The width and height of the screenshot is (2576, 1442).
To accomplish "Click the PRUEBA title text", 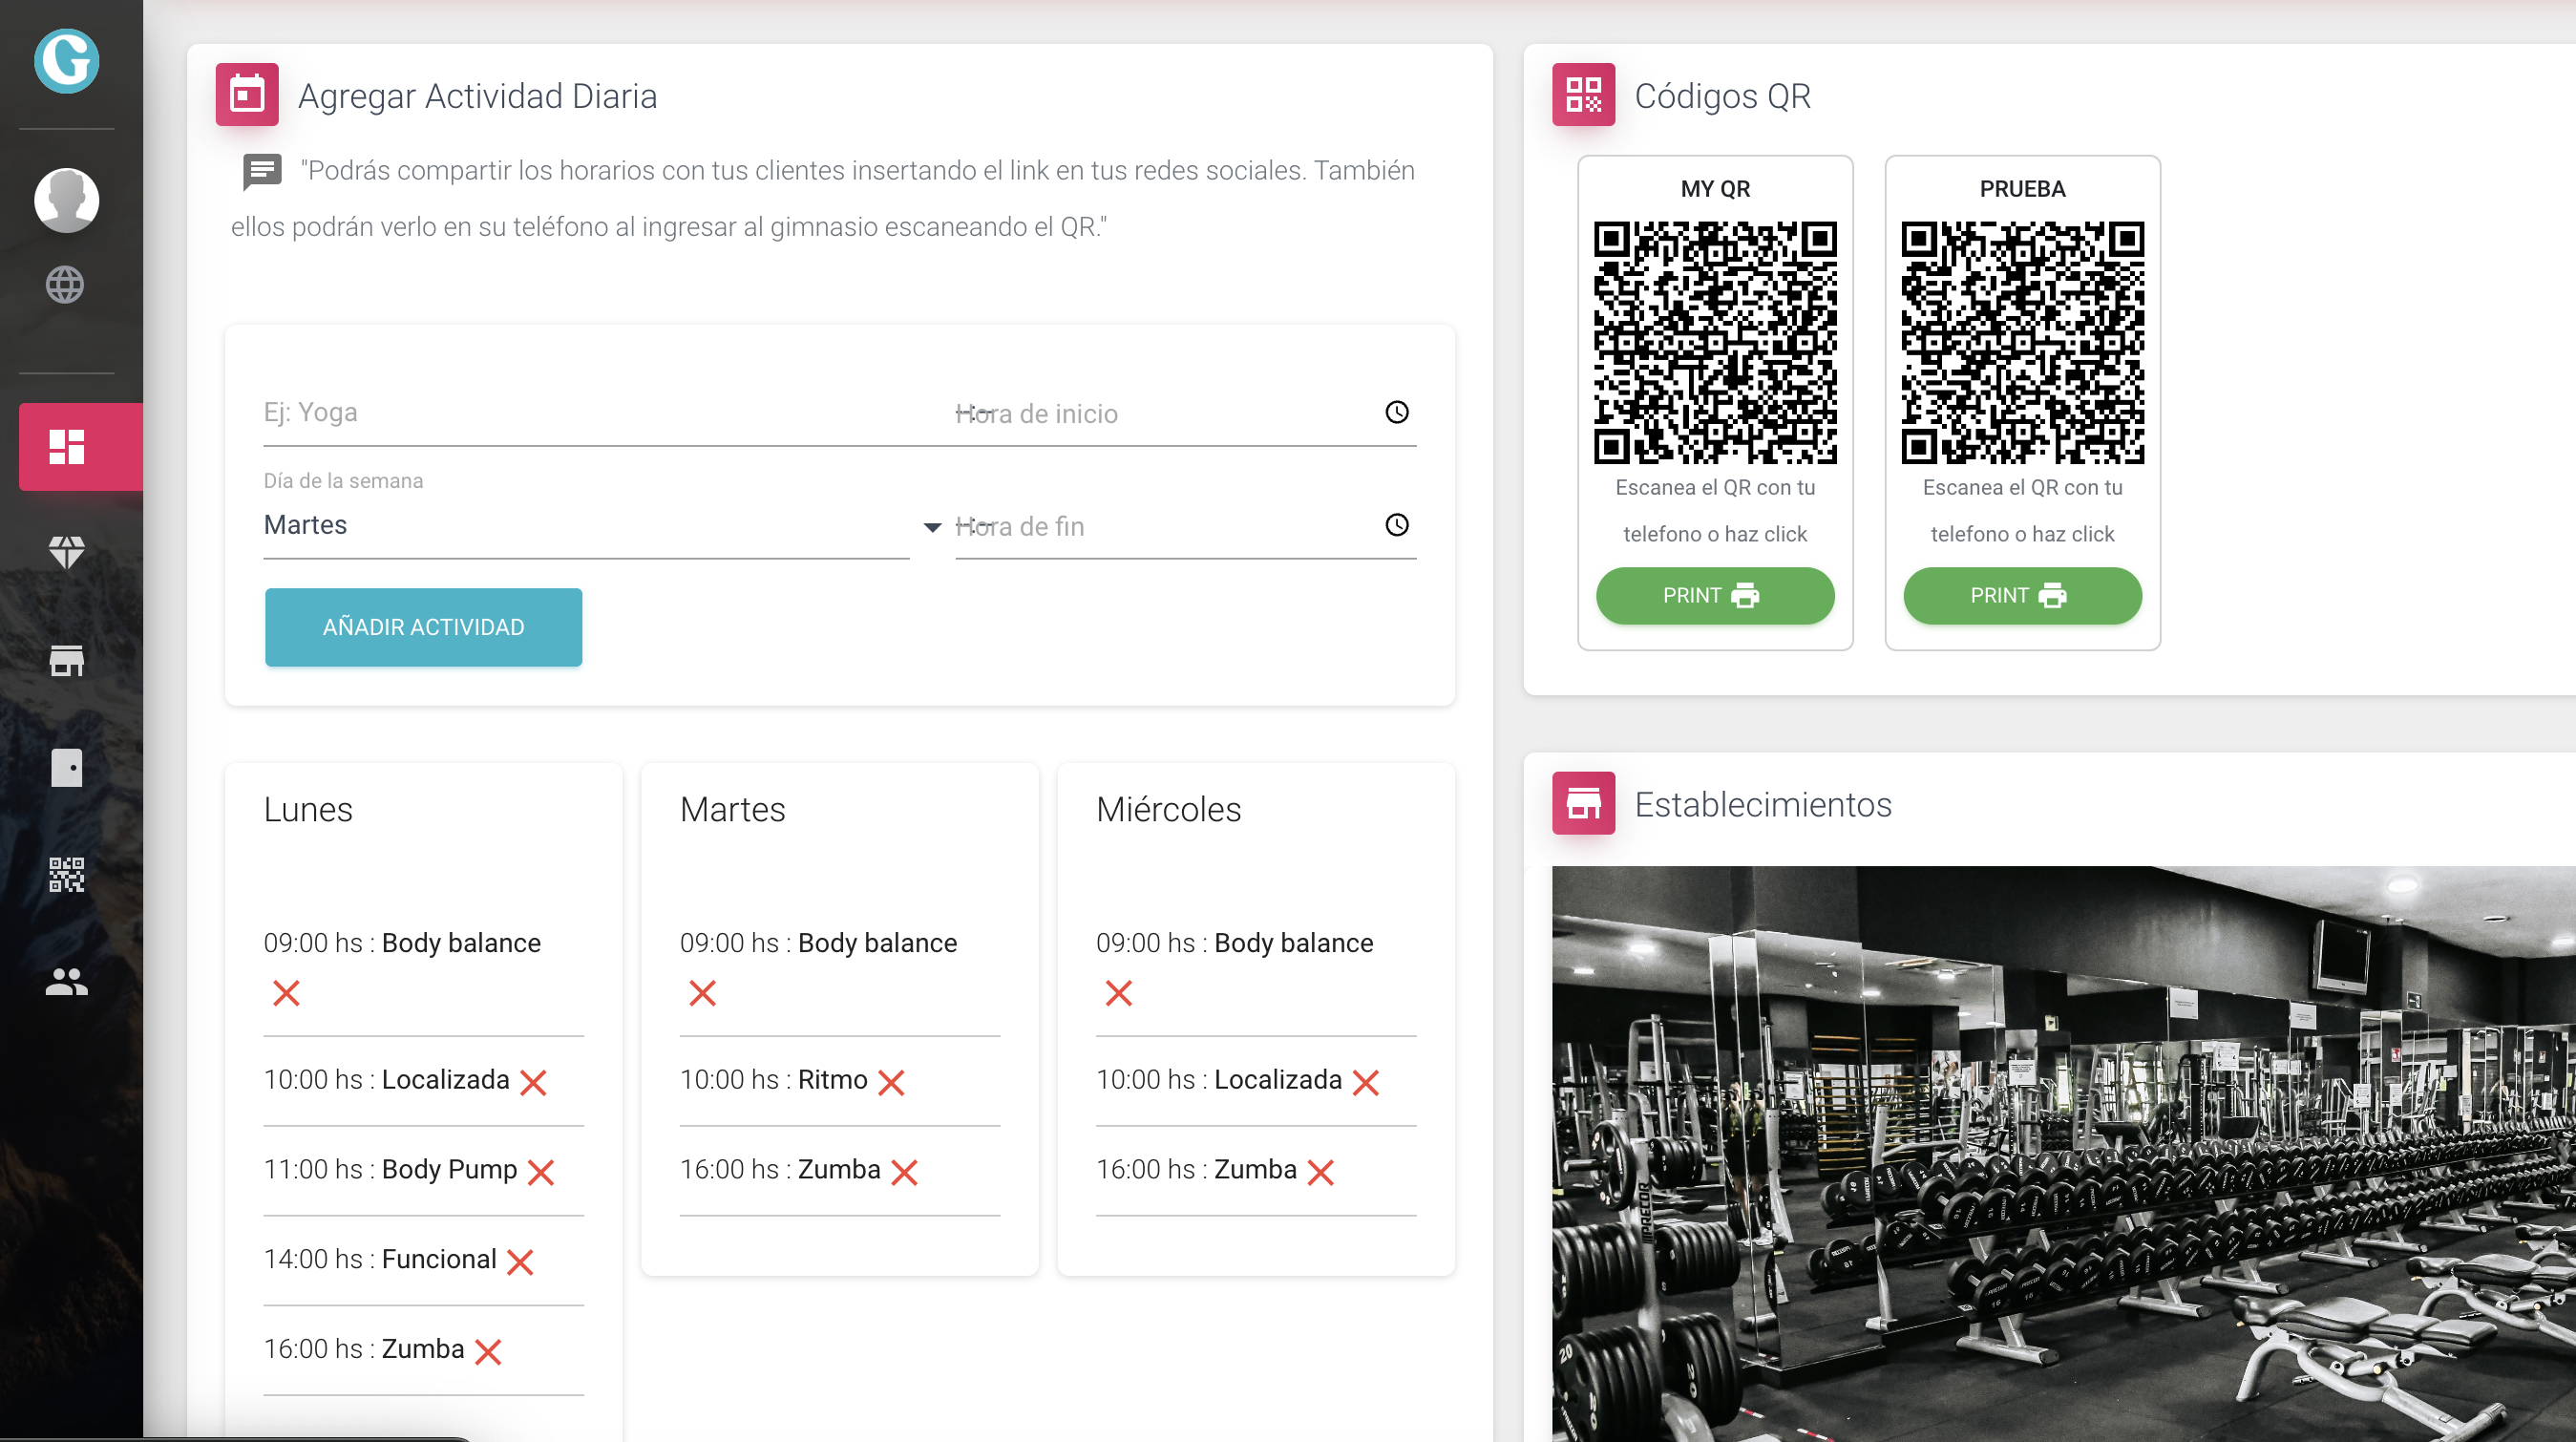I will click(x=2022, y=189).
